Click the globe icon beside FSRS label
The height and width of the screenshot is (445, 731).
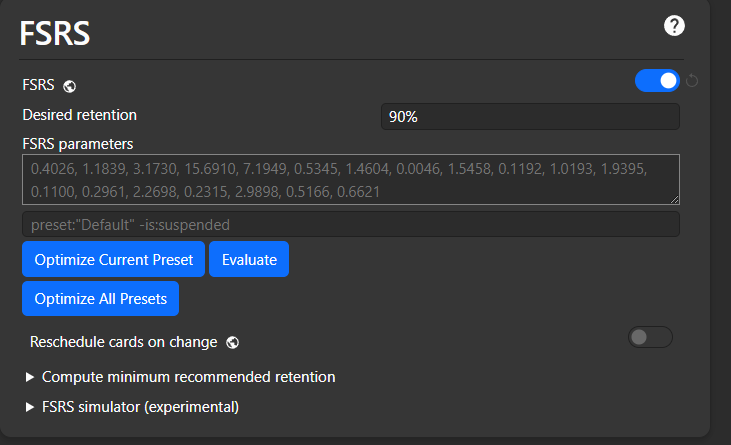click(x=69, y=86)
